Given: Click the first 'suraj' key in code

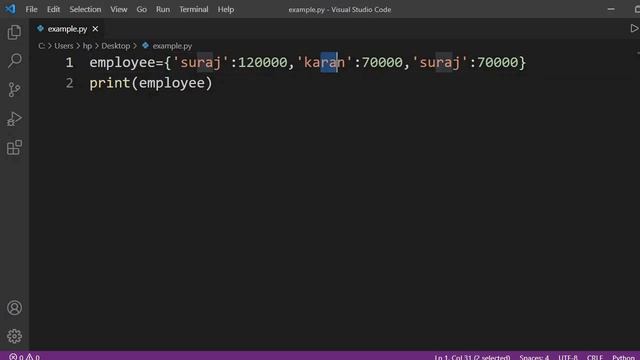Looking at the screenshot, I should point(200,62).
